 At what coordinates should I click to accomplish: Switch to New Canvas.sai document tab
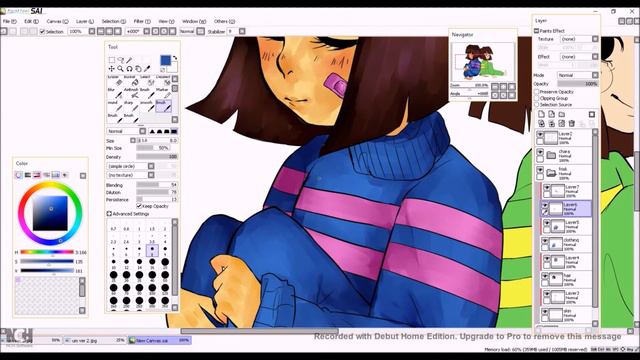[x=160, y=340]
